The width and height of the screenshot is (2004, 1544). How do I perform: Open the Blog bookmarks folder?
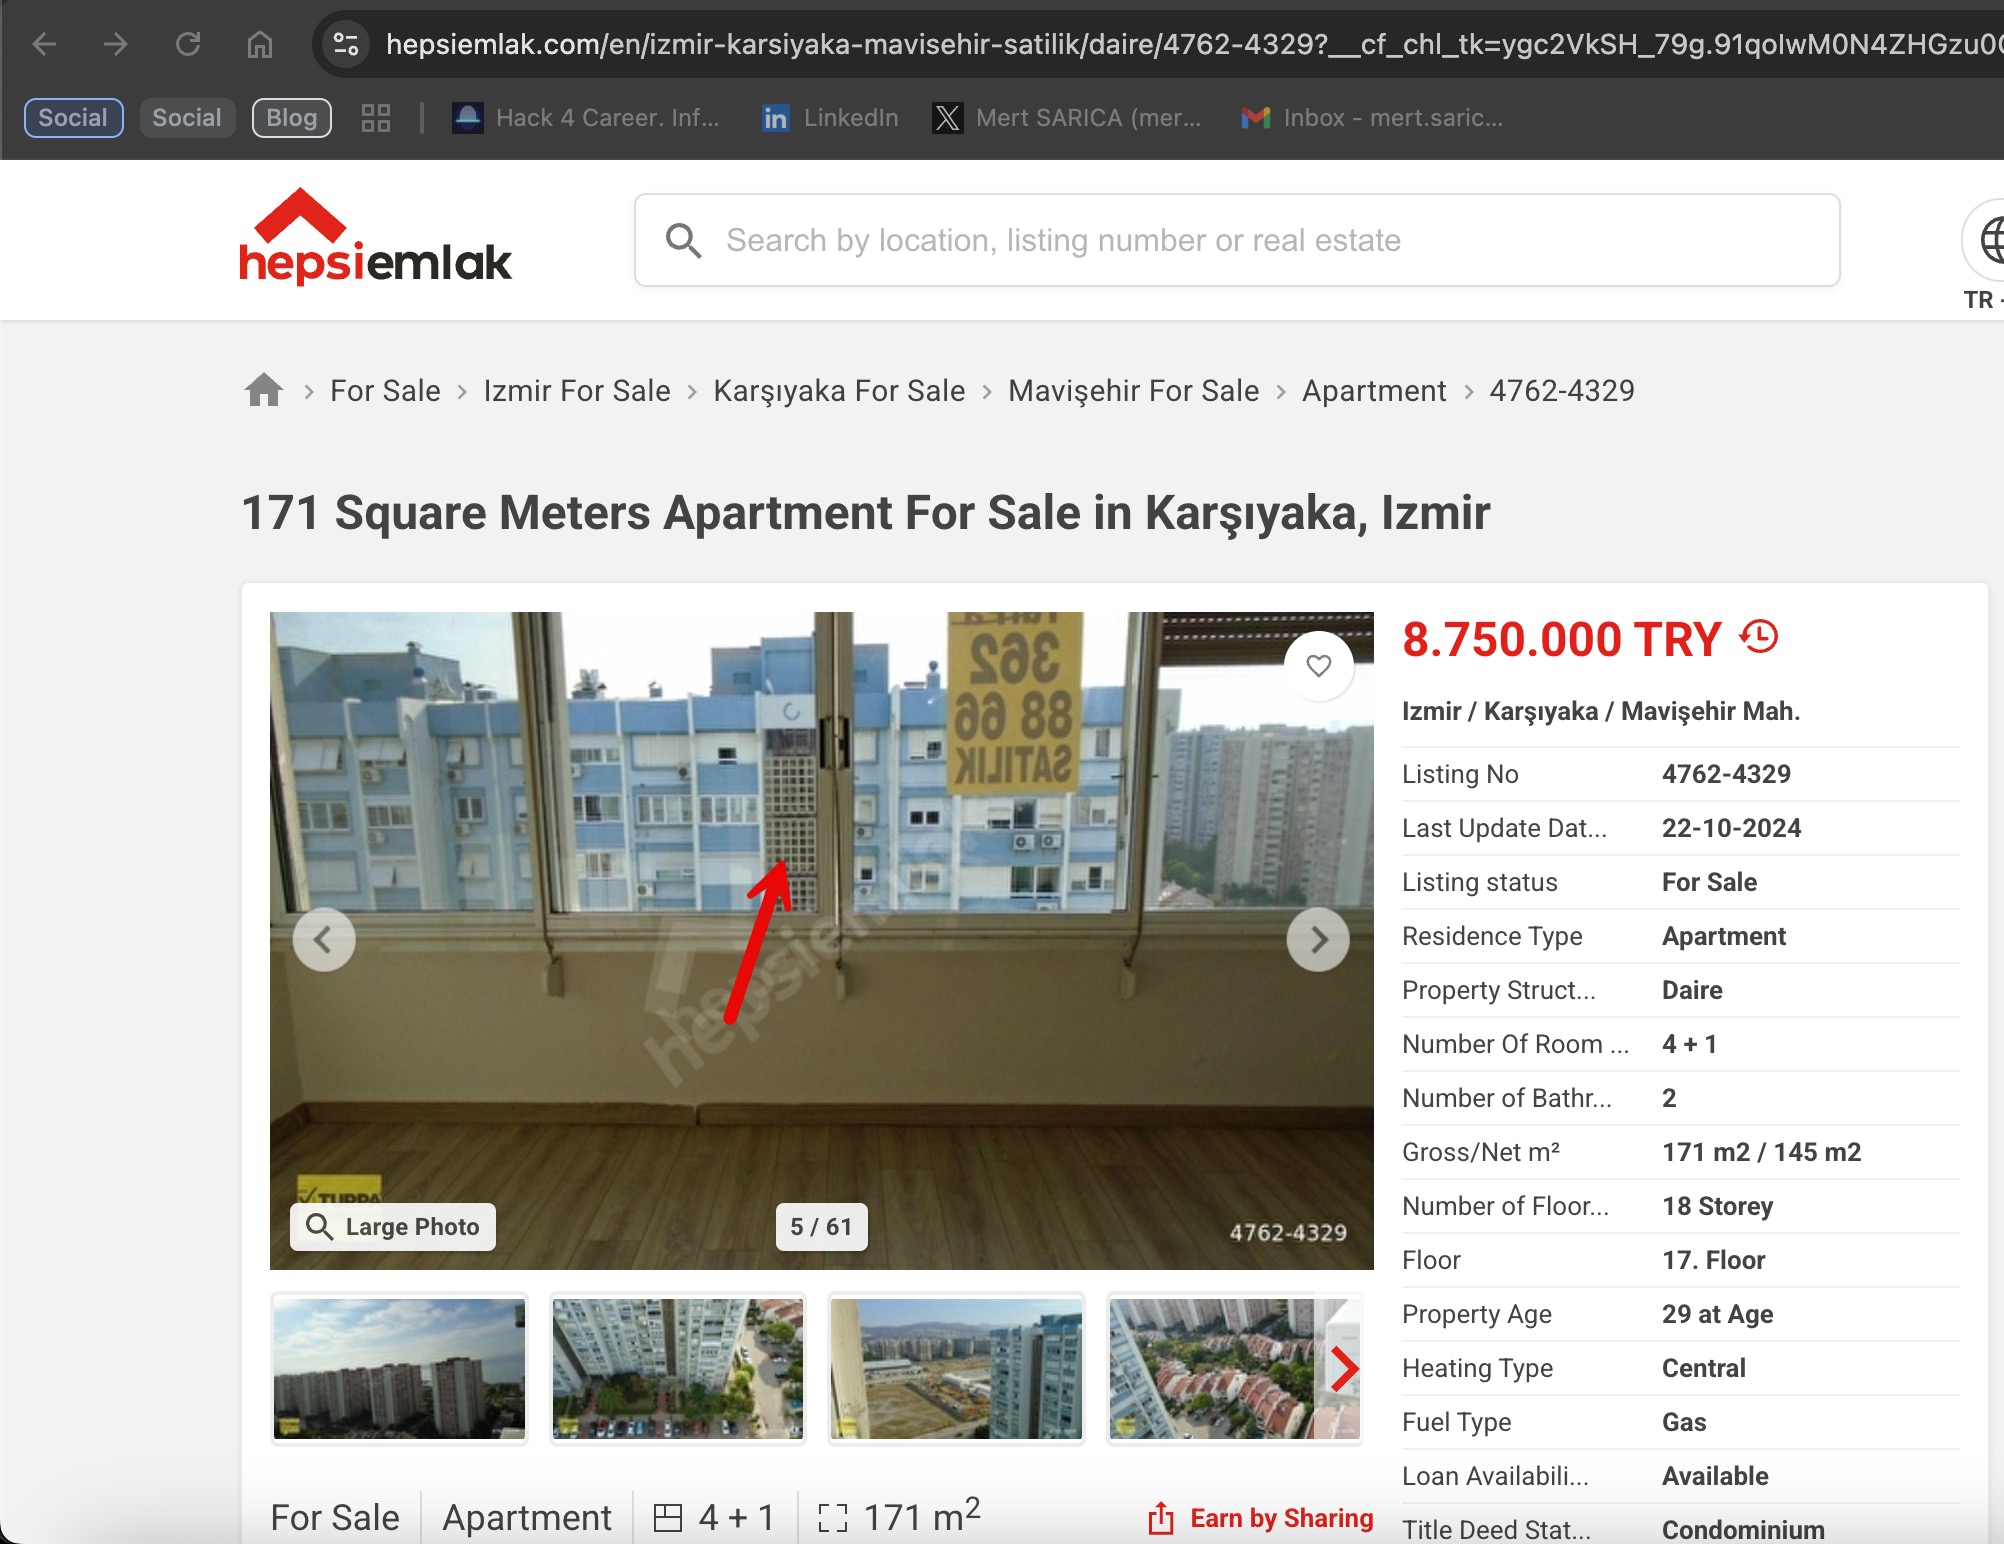tap(291, 117)
